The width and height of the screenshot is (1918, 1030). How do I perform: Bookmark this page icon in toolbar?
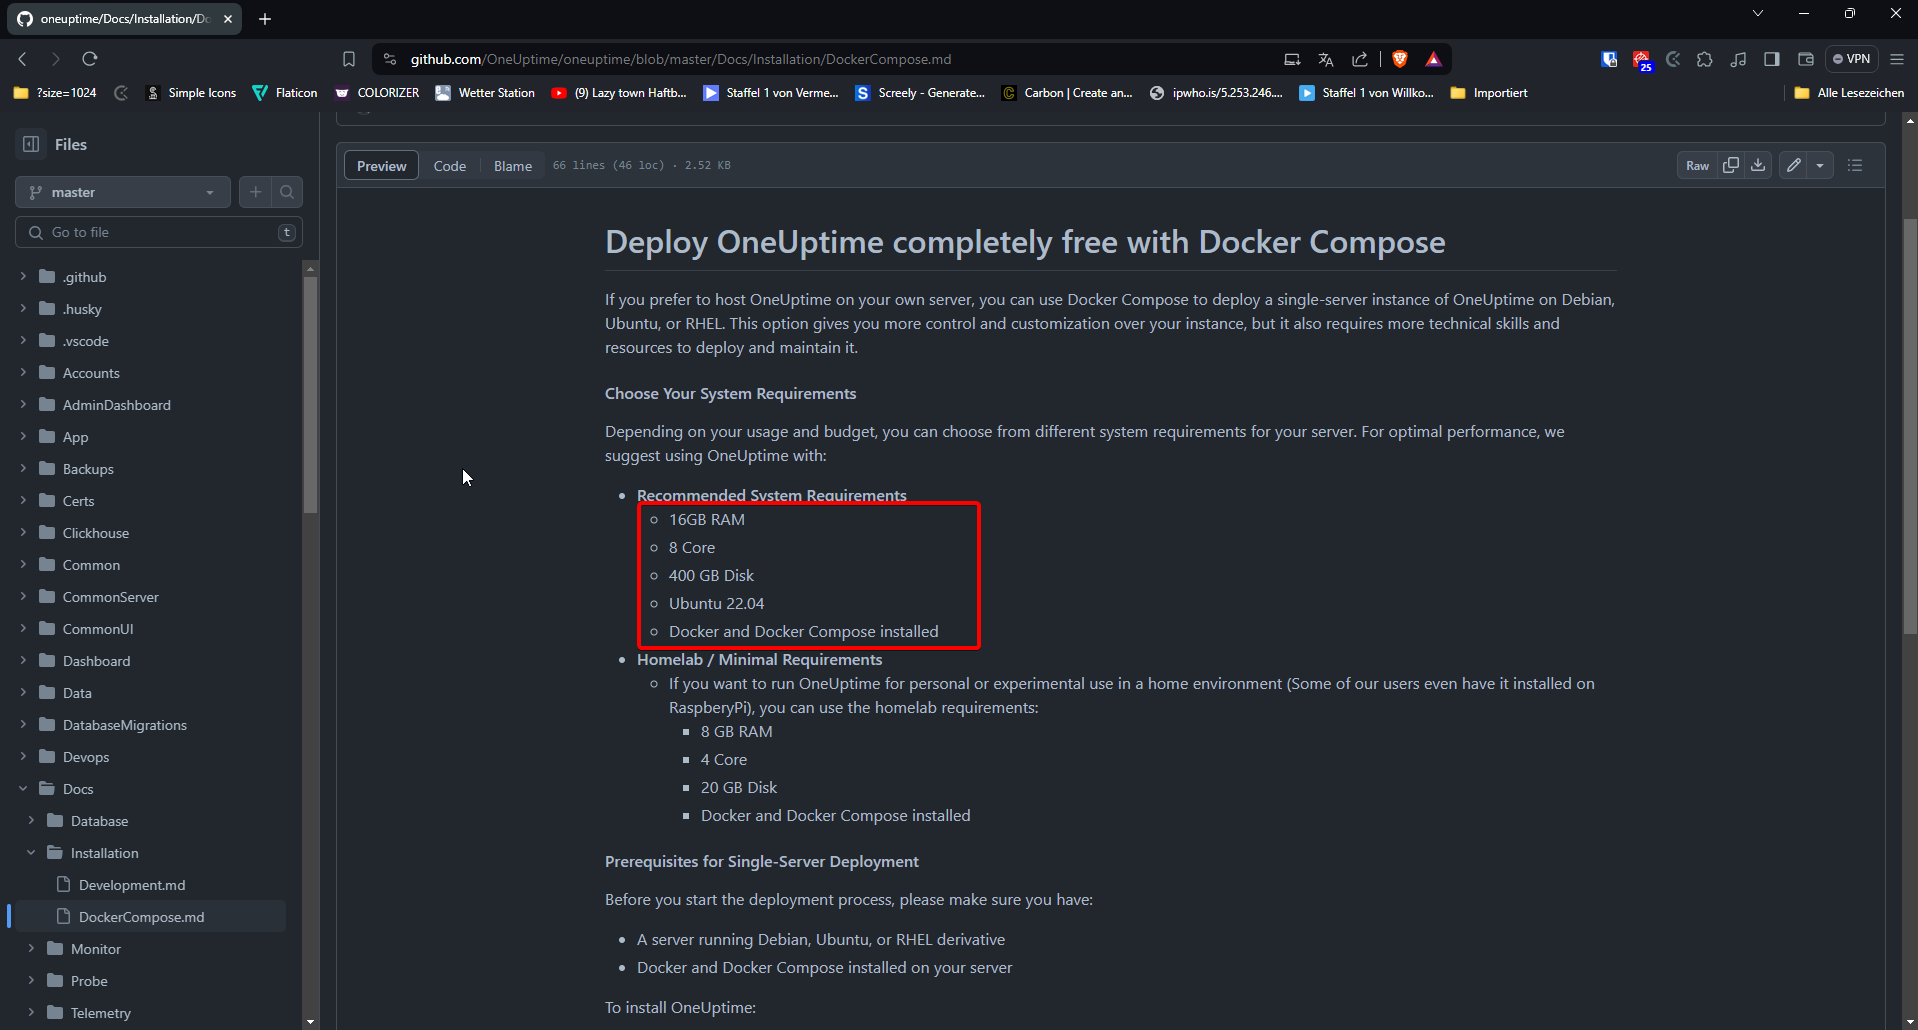[349, 59]
